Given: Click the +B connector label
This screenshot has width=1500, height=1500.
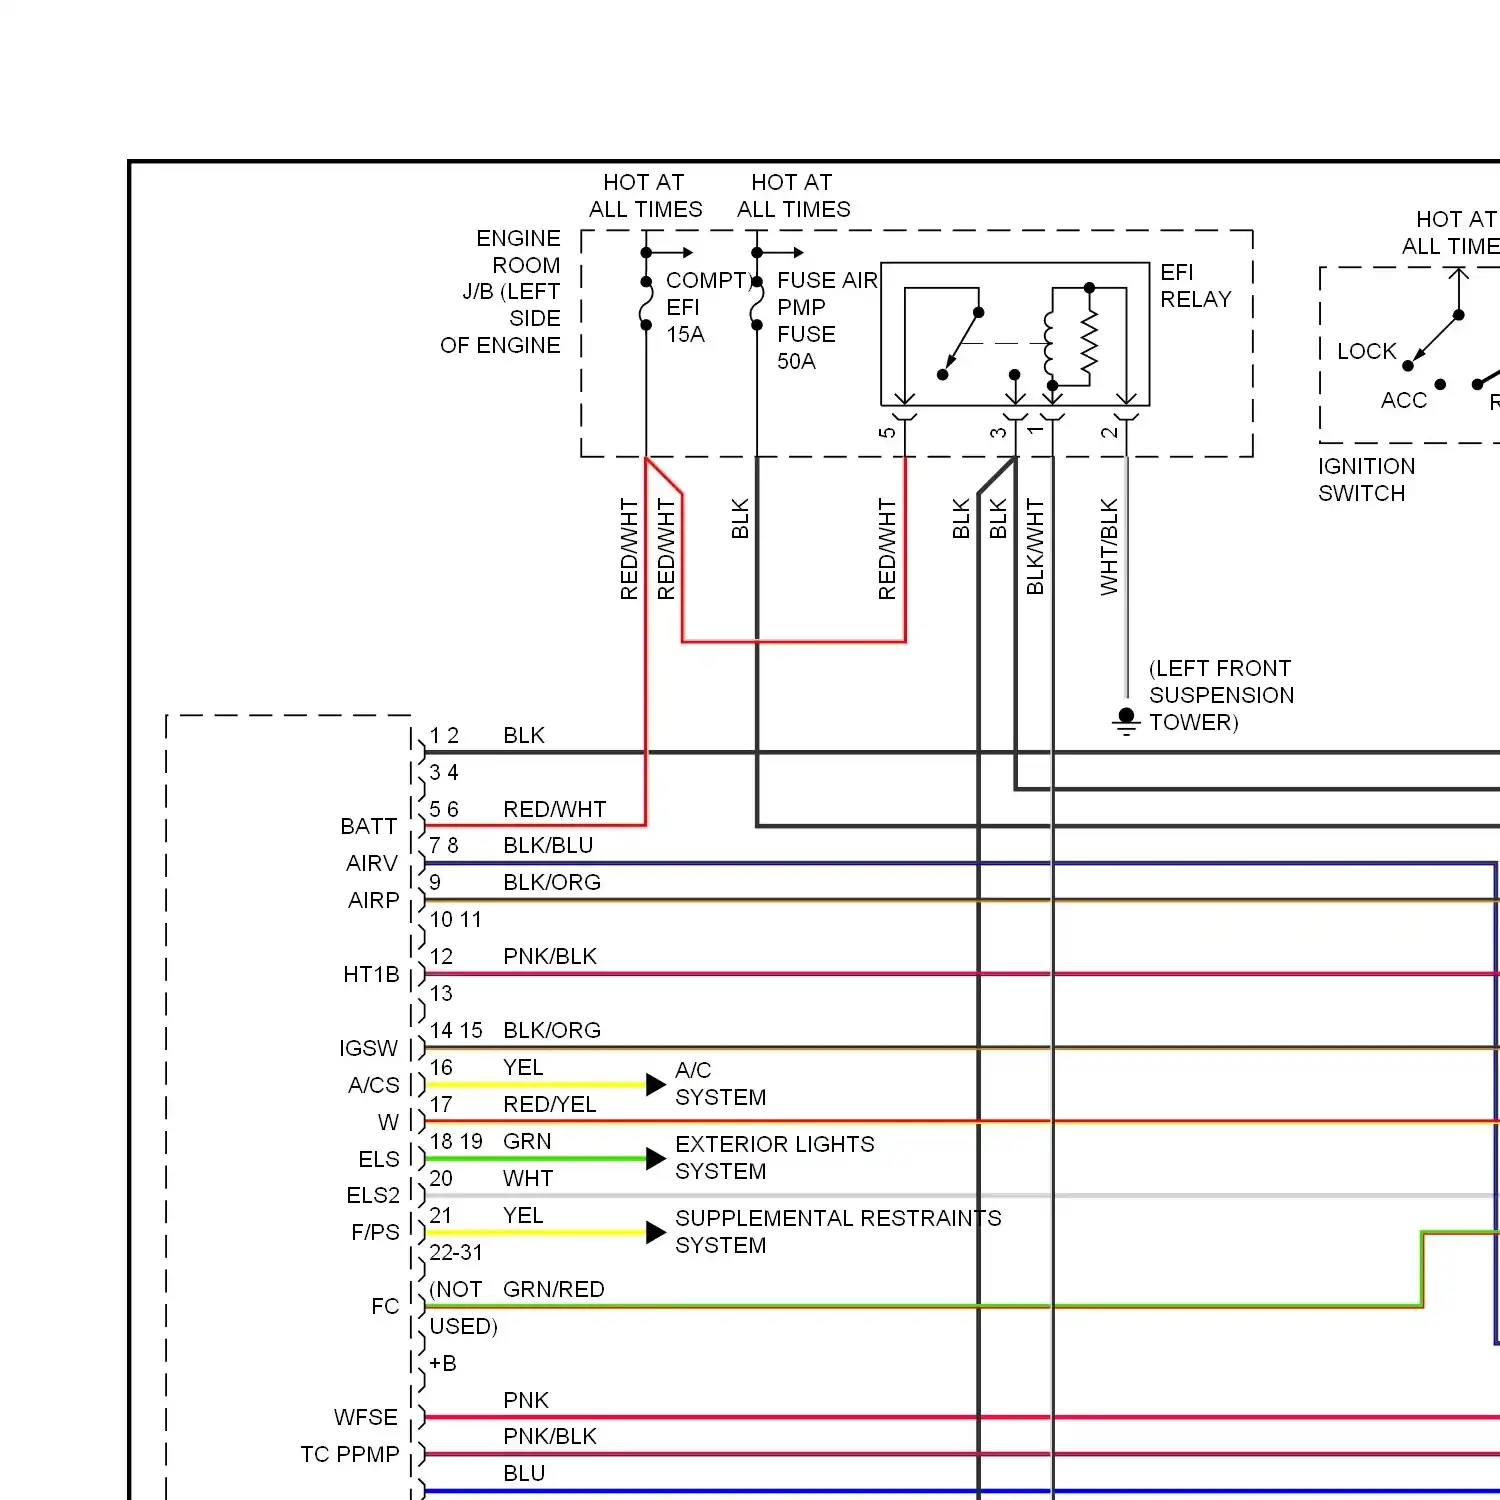Looking at the screenshot, I should pos(442,1363).
